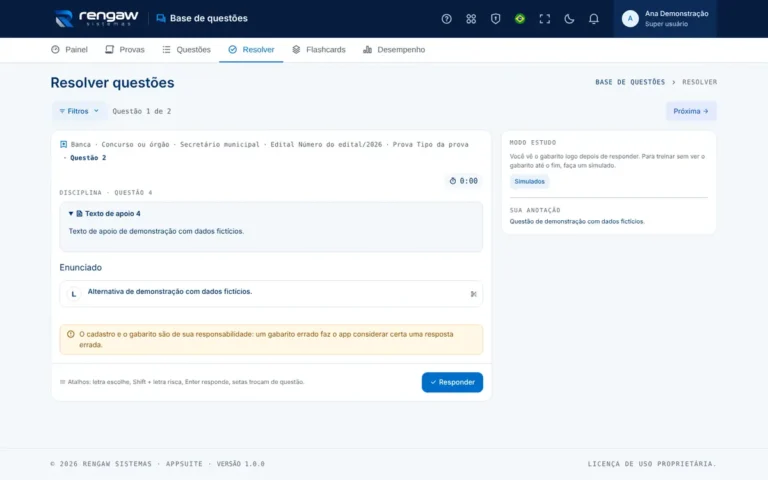
Task: Open the Simulados link
Action: pyautogui.click(x=529, y=181)
